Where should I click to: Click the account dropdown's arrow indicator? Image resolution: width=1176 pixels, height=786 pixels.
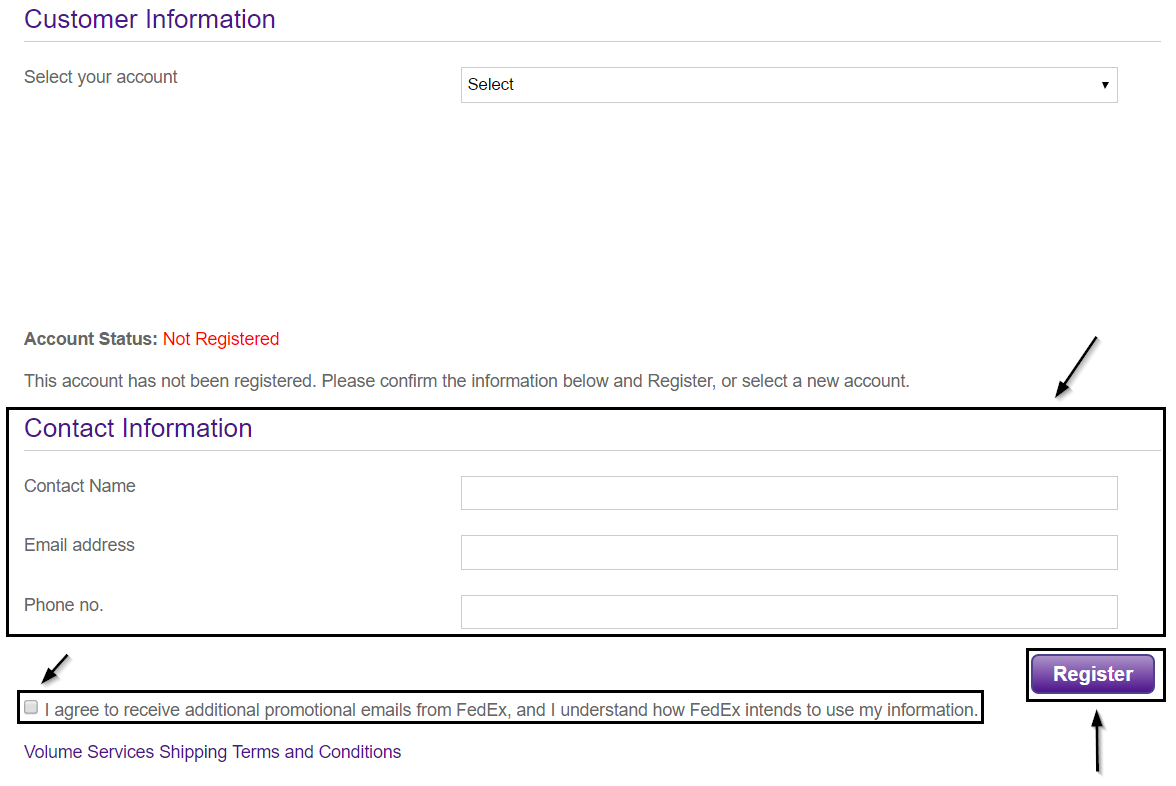click(1105, 85)
